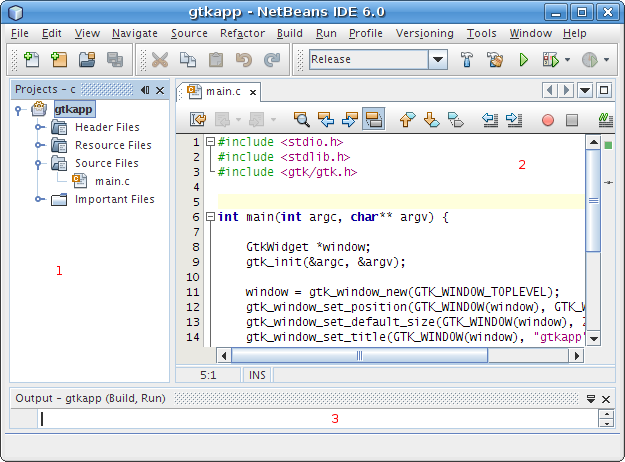Click Shift Line Right icon
This screenshot has height=462, width=625.
[x=514, y=119]
